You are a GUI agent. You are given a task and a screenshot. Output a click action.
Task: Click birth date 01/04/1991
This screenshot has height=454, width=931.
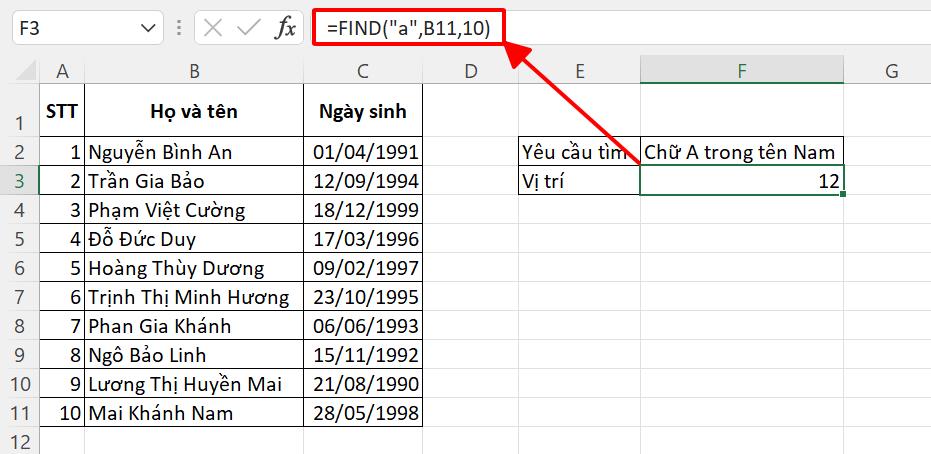tap(363, 152)
